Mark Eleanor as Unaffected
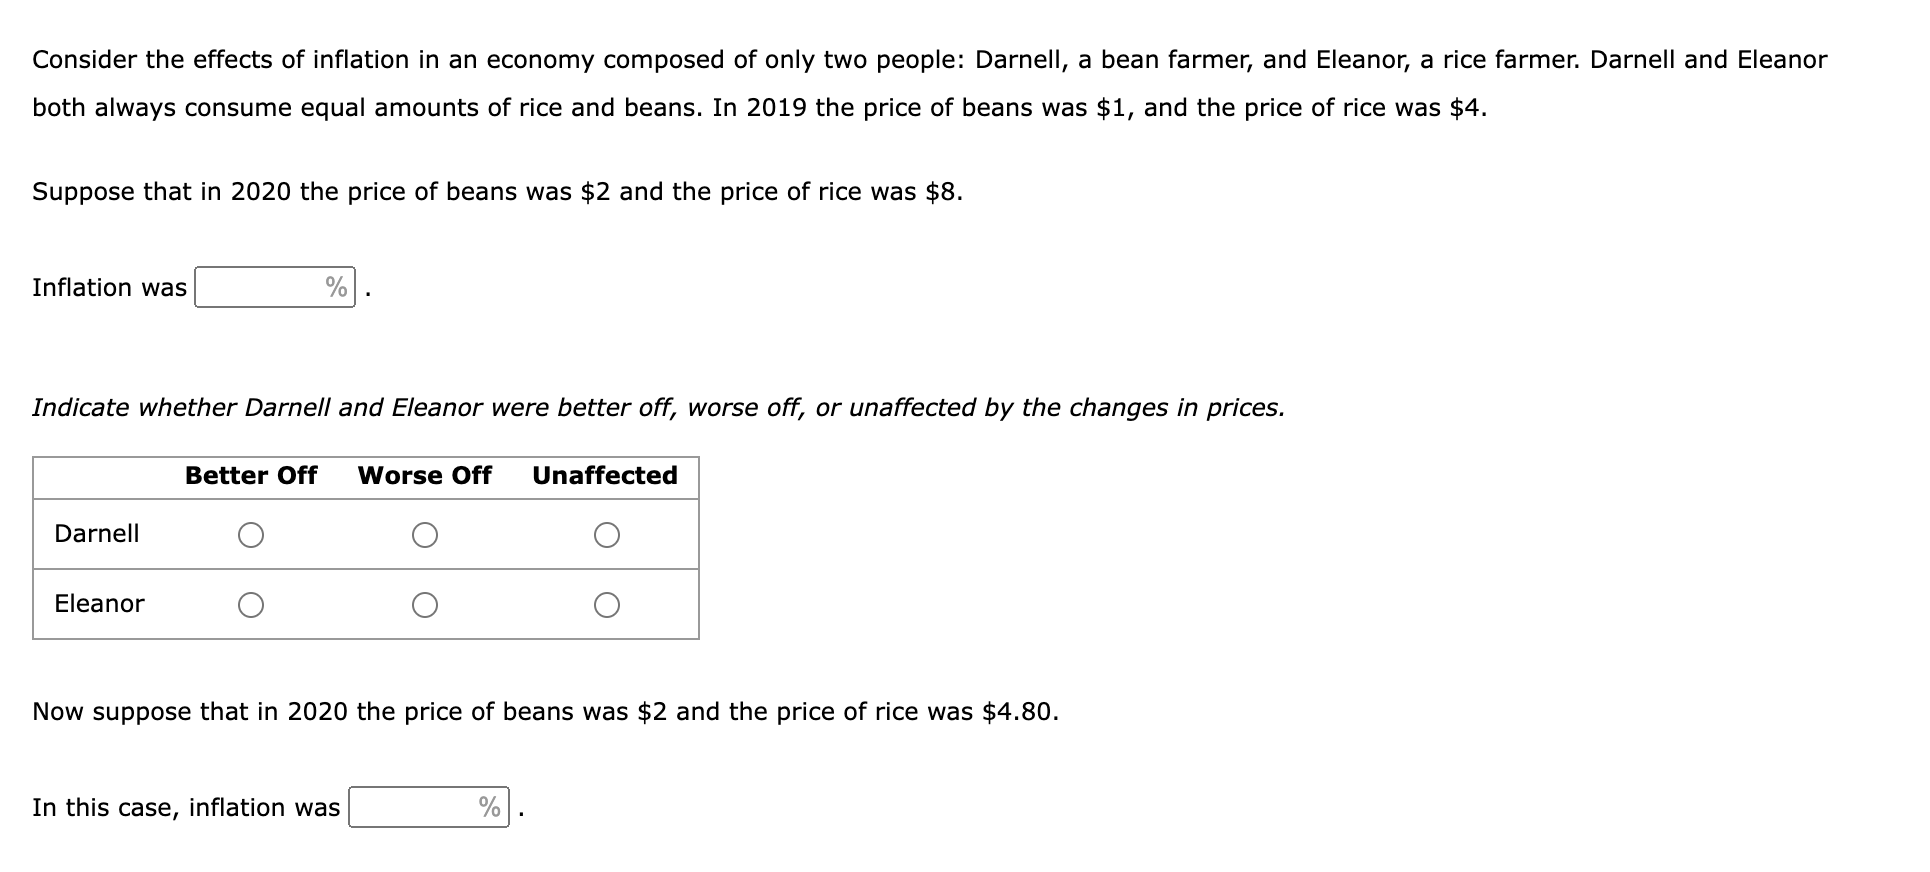Viewport: 1930px width, 872px height. [x=606, y=605]
